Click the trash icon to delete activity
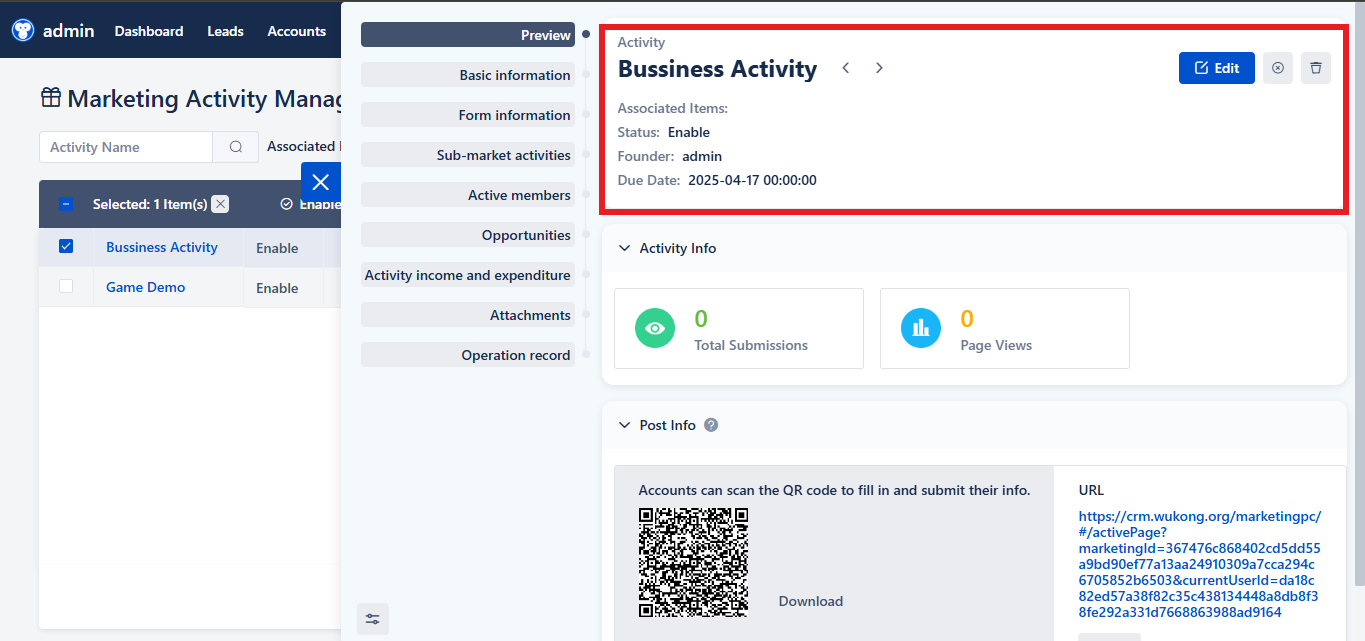Viewport: 1365px width, 641px height. click(x=1315, y=67)
